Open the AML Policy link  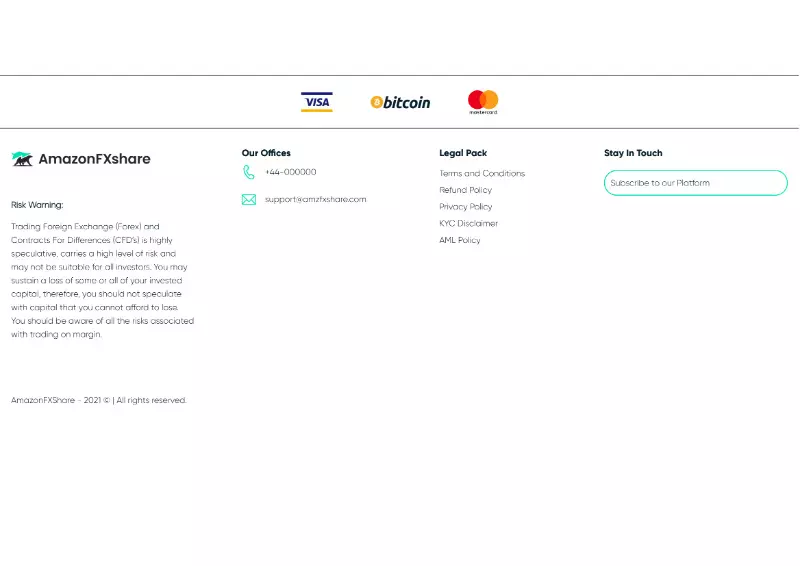click(460, 240)
